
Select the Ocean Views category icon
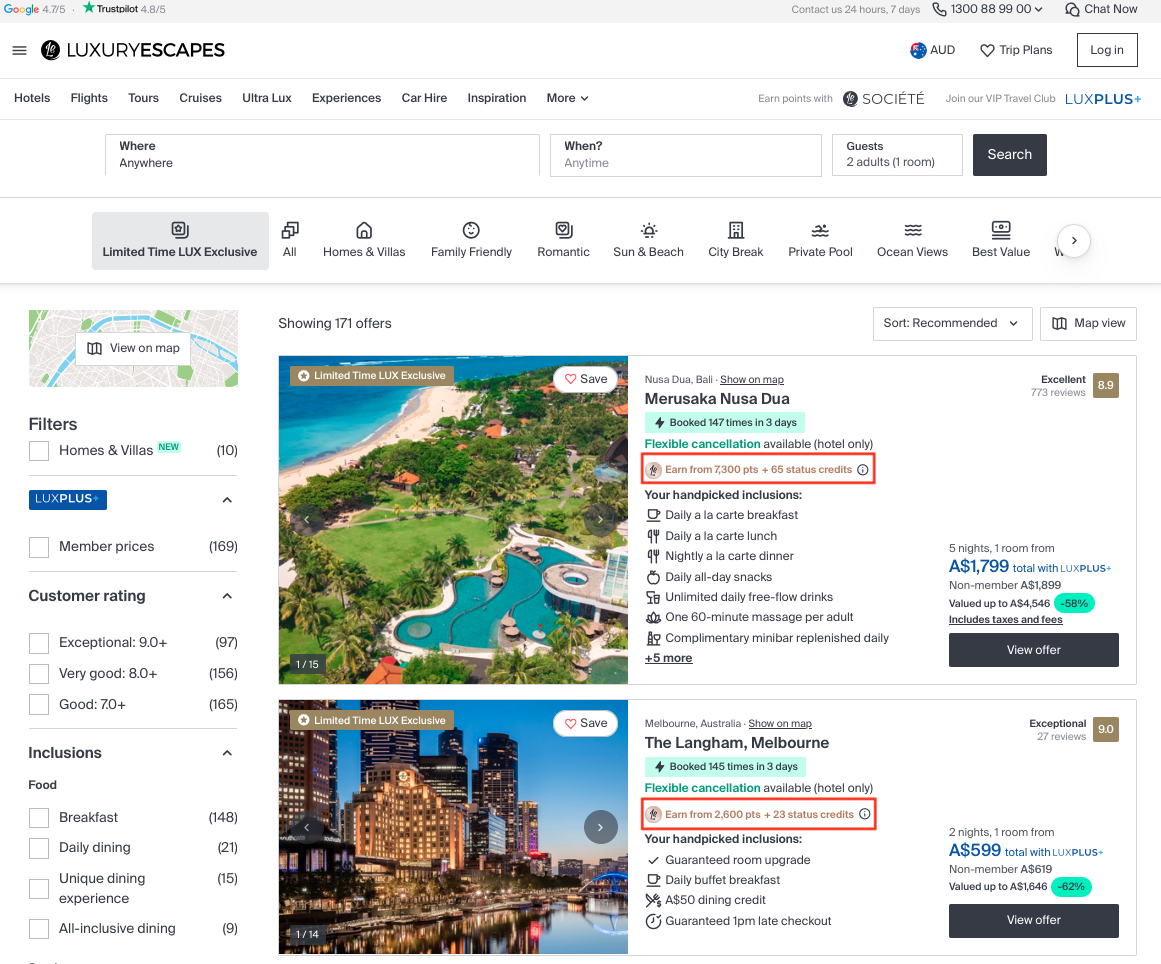[x=912, y=230]
